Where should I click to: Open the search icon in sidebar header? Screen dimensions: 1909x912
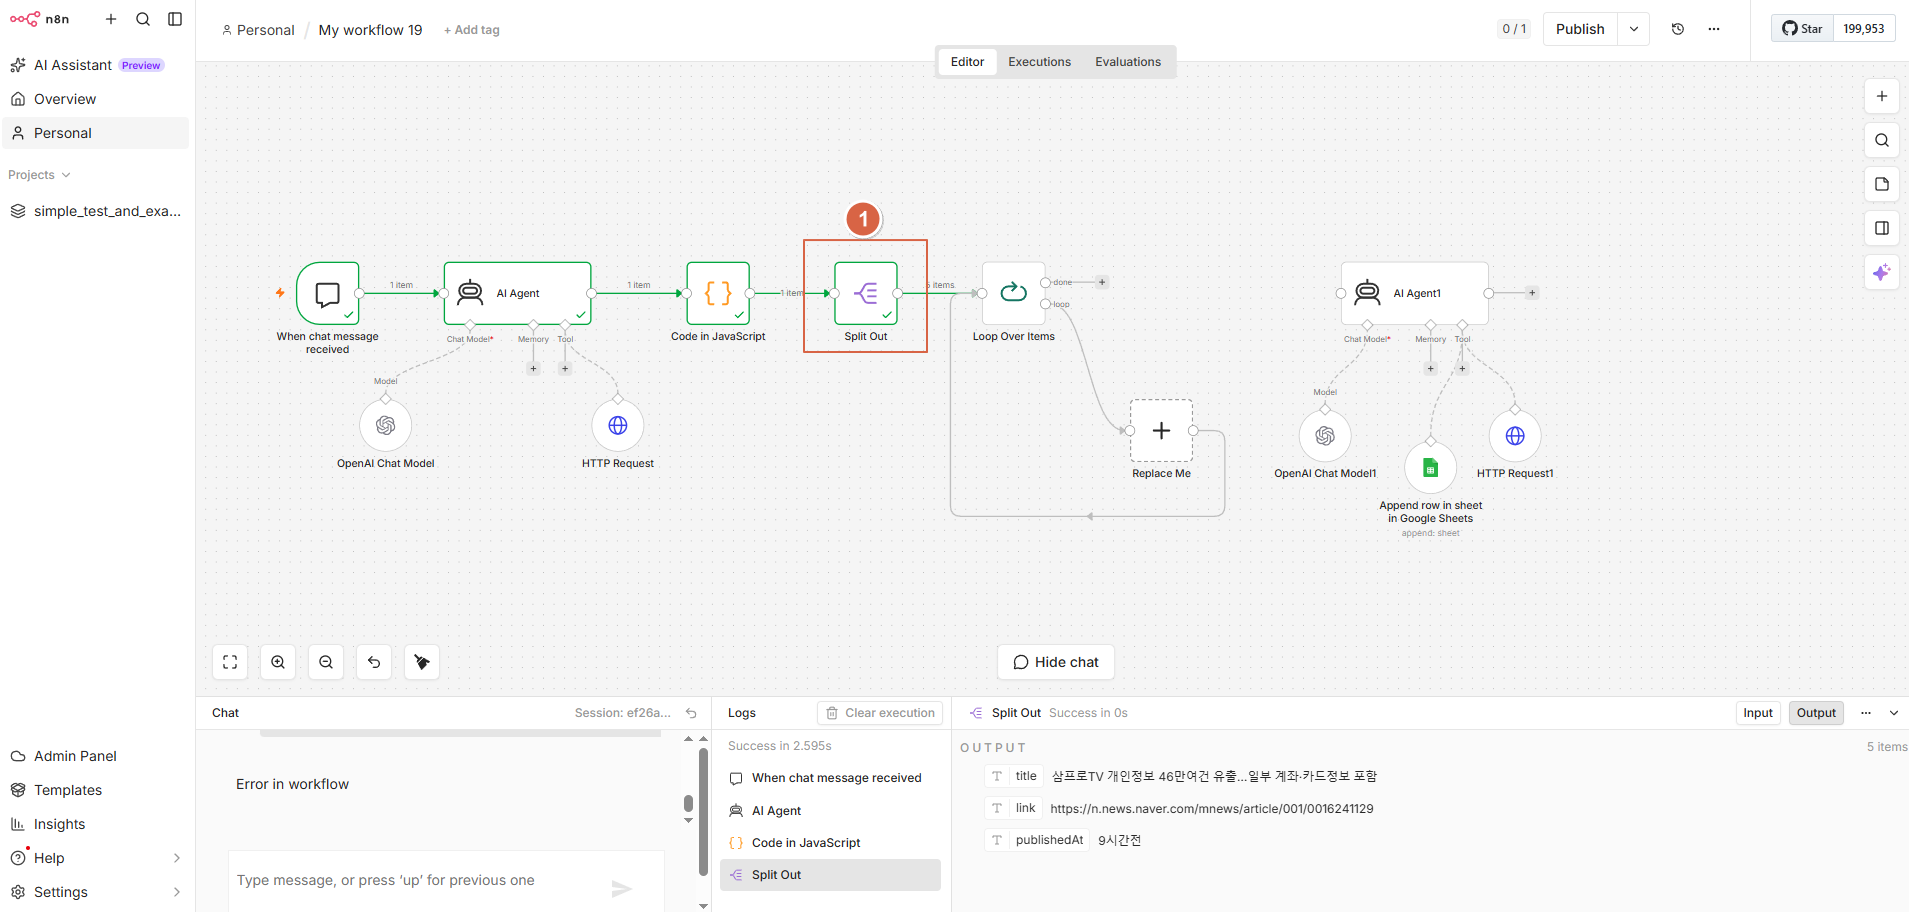pyautogui.click(x=143, y=19)
